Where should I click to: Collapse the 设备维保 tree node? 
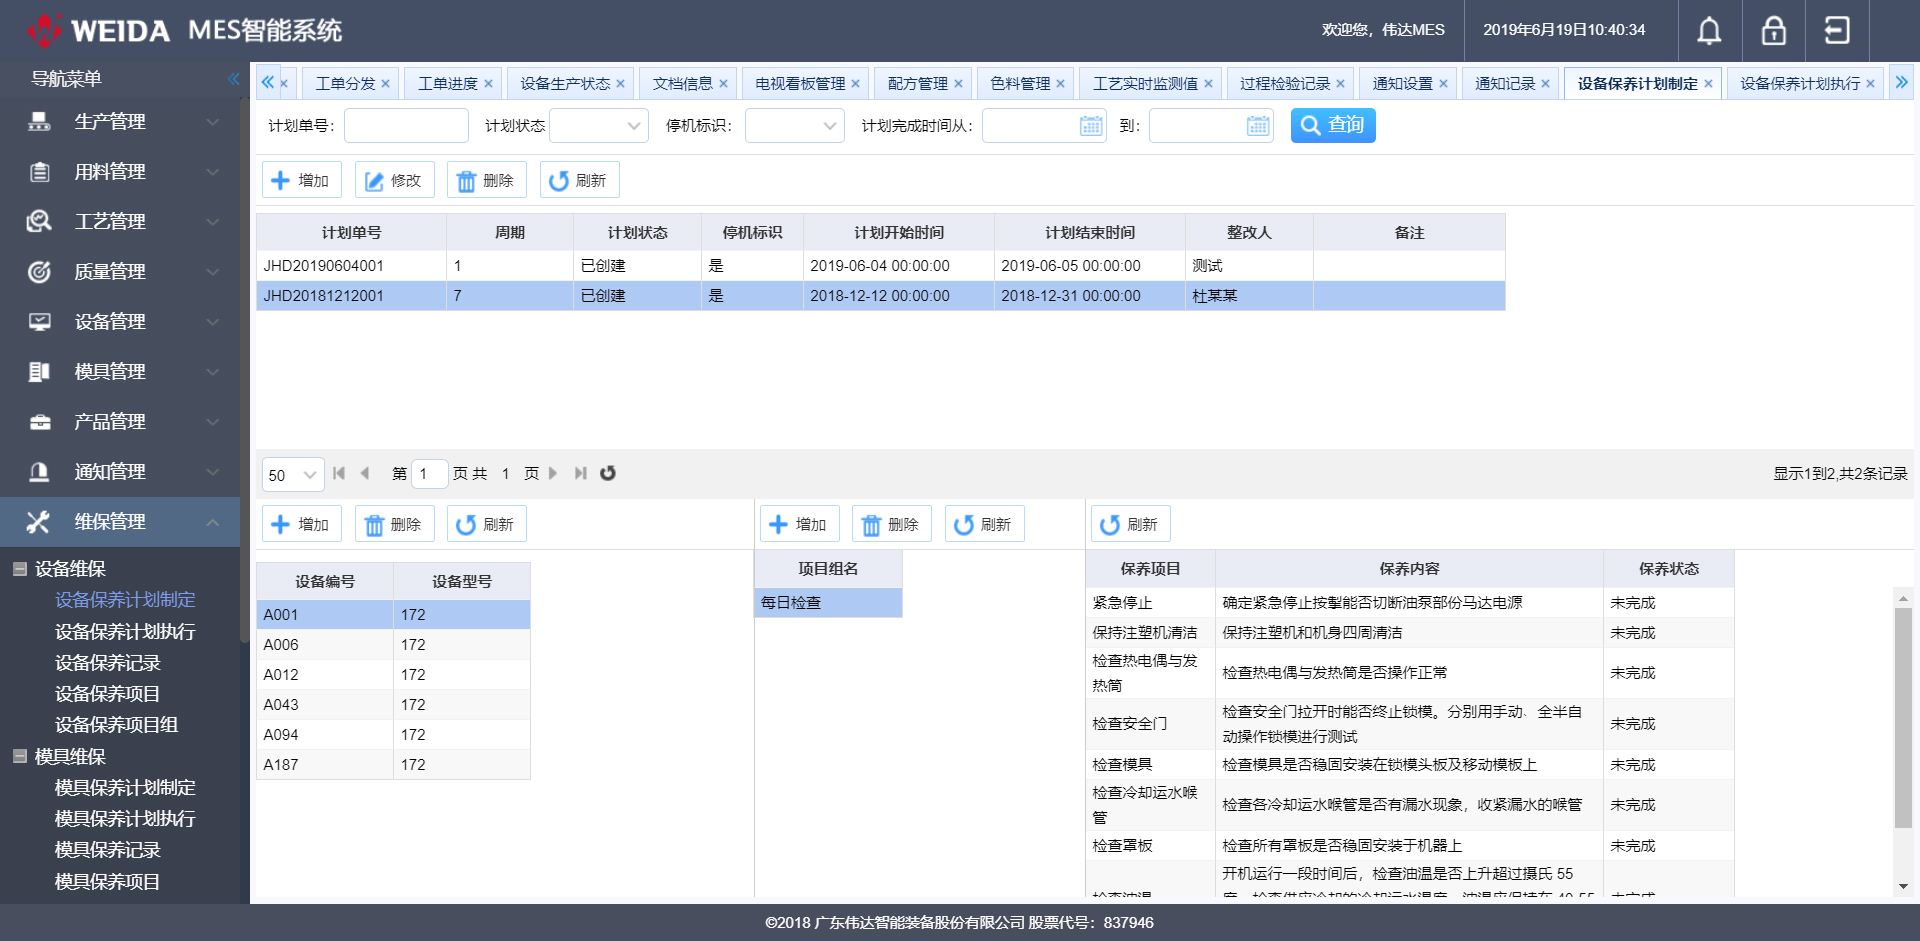click(19, 569)
